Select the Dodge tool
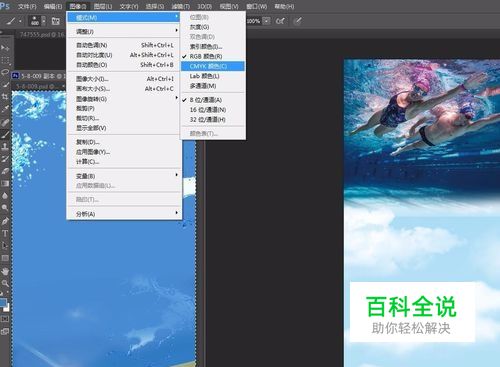This screenshot has width=500, height=367. pos(5,208)
